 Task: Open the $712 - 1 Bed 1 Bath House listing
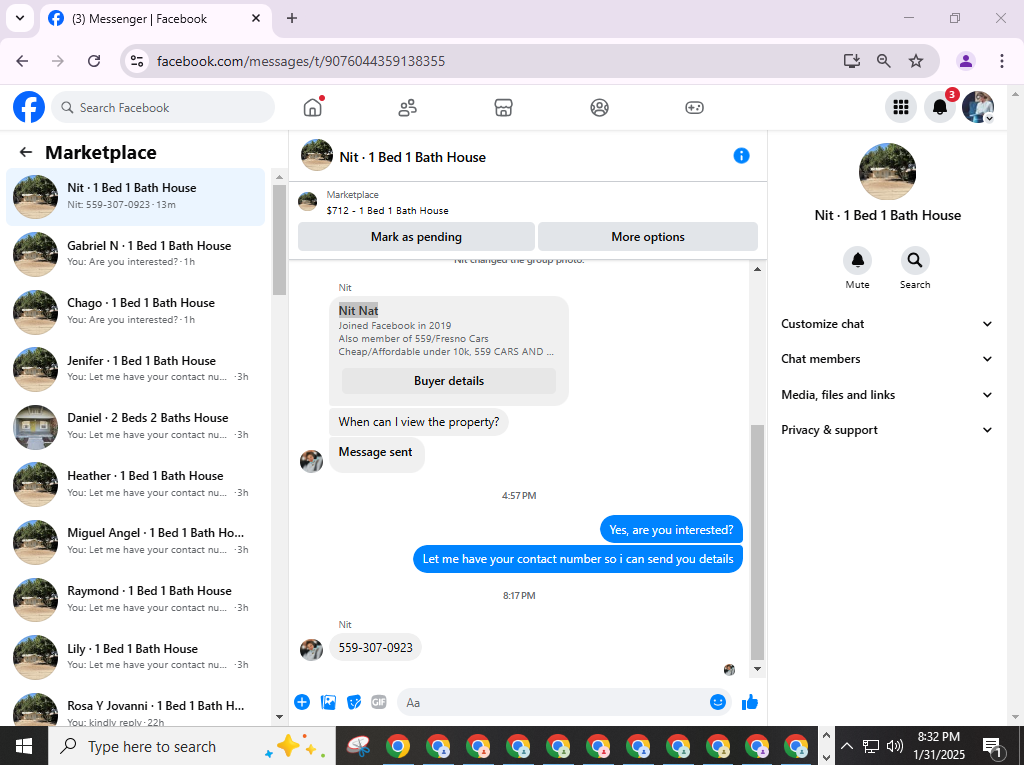coord(387,210)
